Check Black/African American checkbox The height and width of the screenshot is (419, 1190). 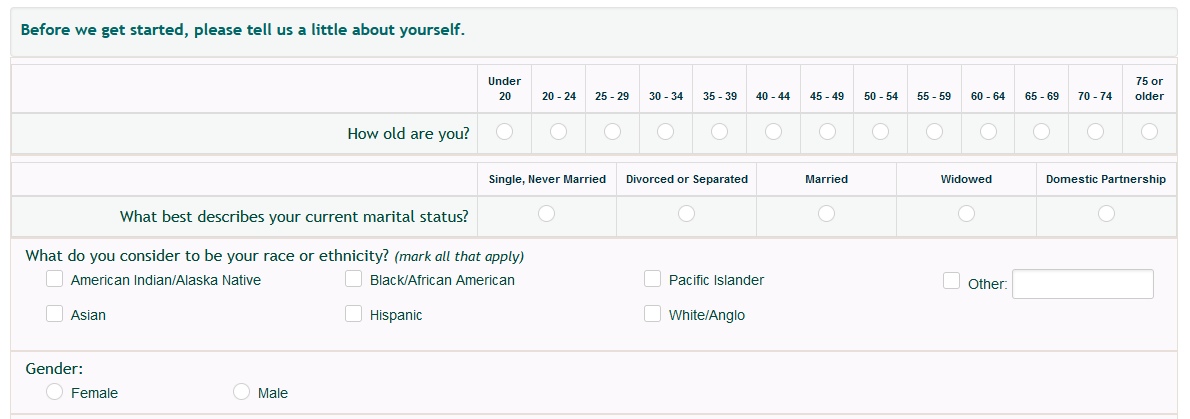(354, 279)
